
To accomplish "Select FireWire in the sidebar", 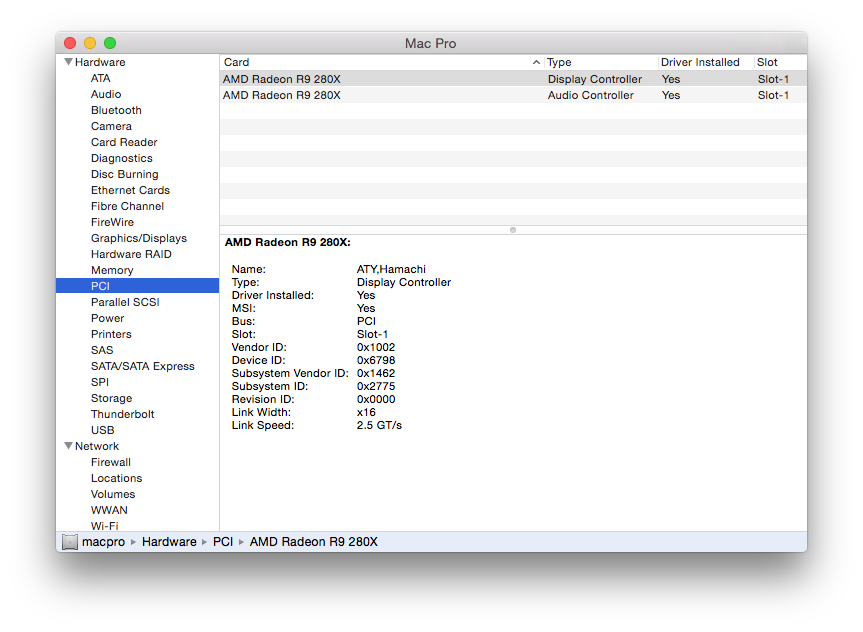I will pyautogui.click(x=112, y=222).
